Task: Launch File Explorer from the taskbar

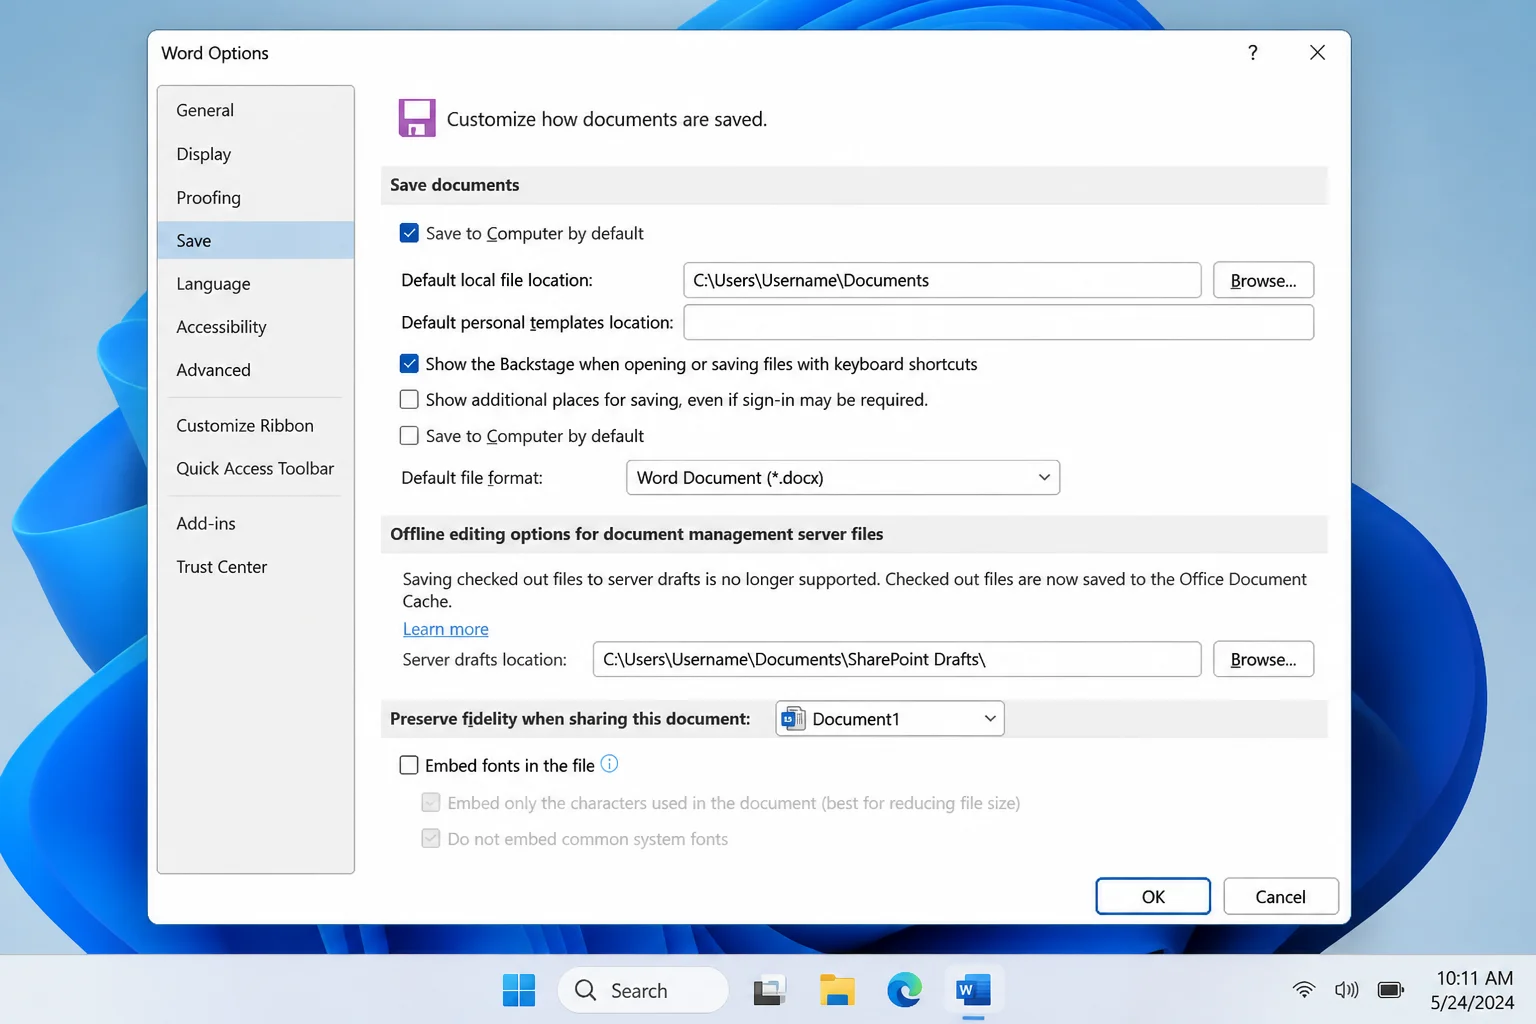Action: pyautogui.click(x=837, y=990)
